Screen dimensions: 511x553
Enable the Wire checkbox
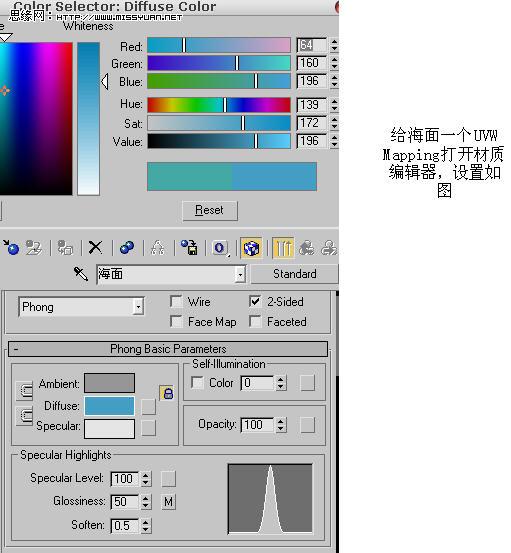point(176,302)
